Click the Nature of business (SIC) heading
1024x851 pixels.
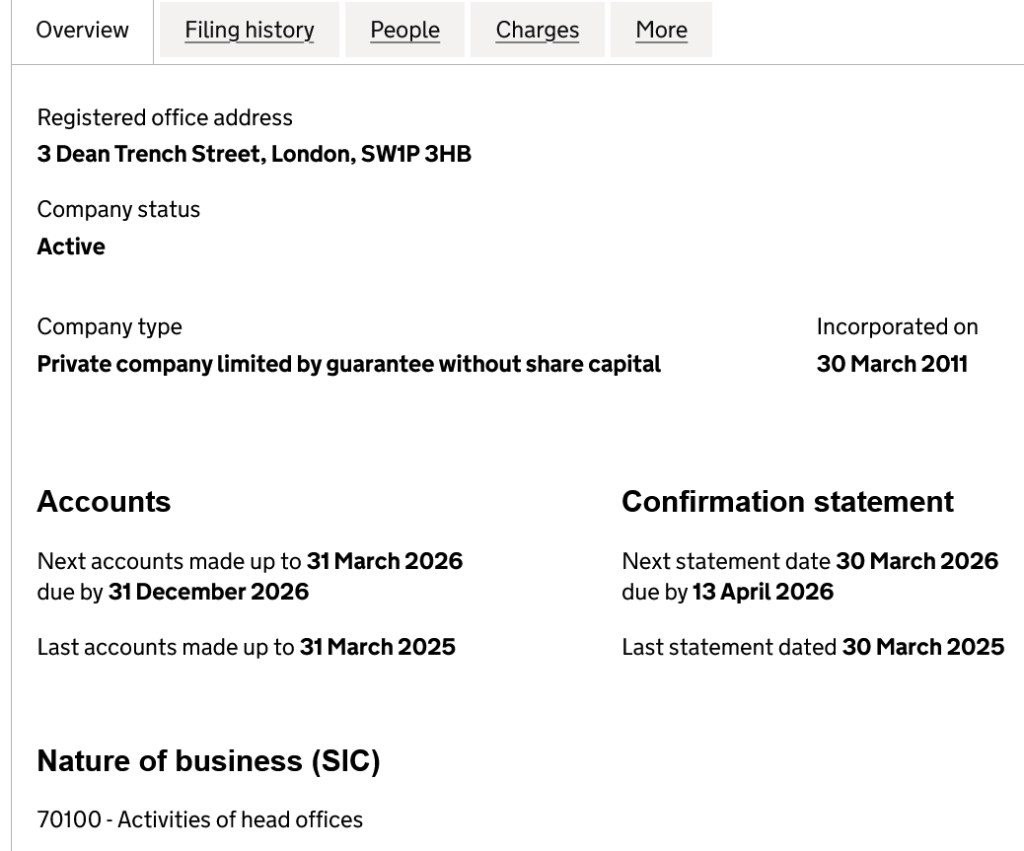point(209,761)
